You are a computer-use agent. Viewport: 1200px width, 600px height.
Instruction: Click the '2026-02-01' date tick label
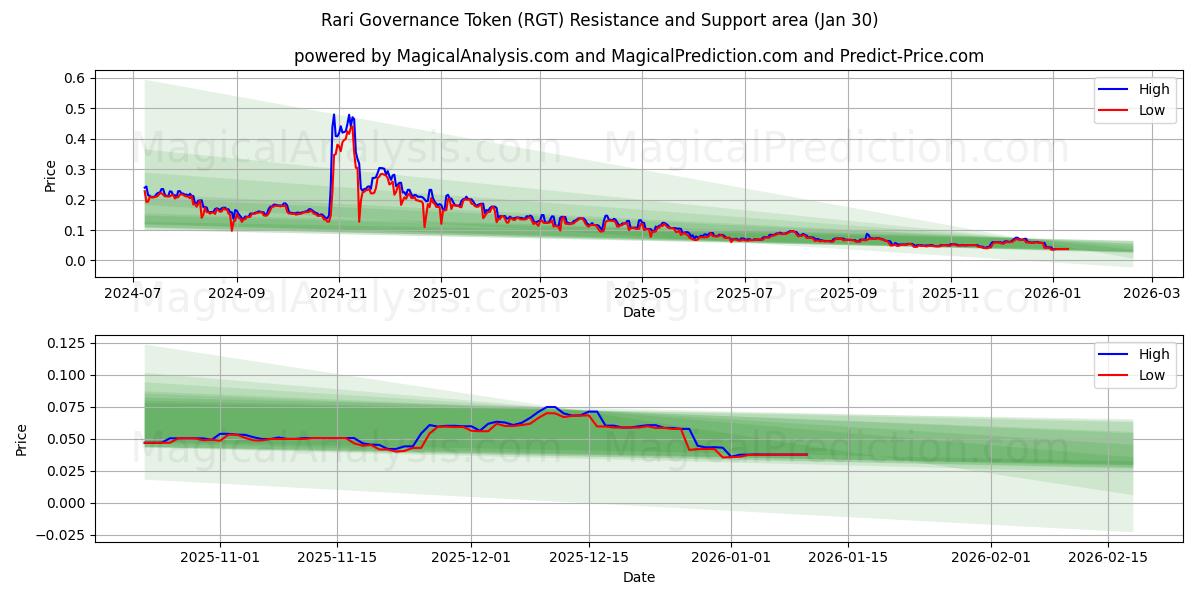pyautogui.click(x=992, y=558)
